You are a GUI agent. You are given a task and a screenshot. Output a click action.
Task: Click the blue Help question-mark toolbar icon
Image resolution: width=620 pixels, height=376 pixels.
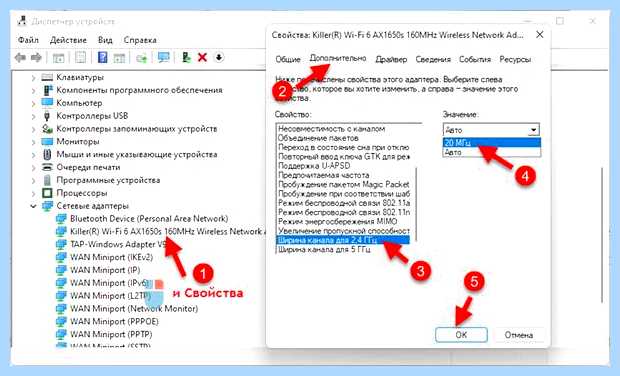[x=102, y=58]
